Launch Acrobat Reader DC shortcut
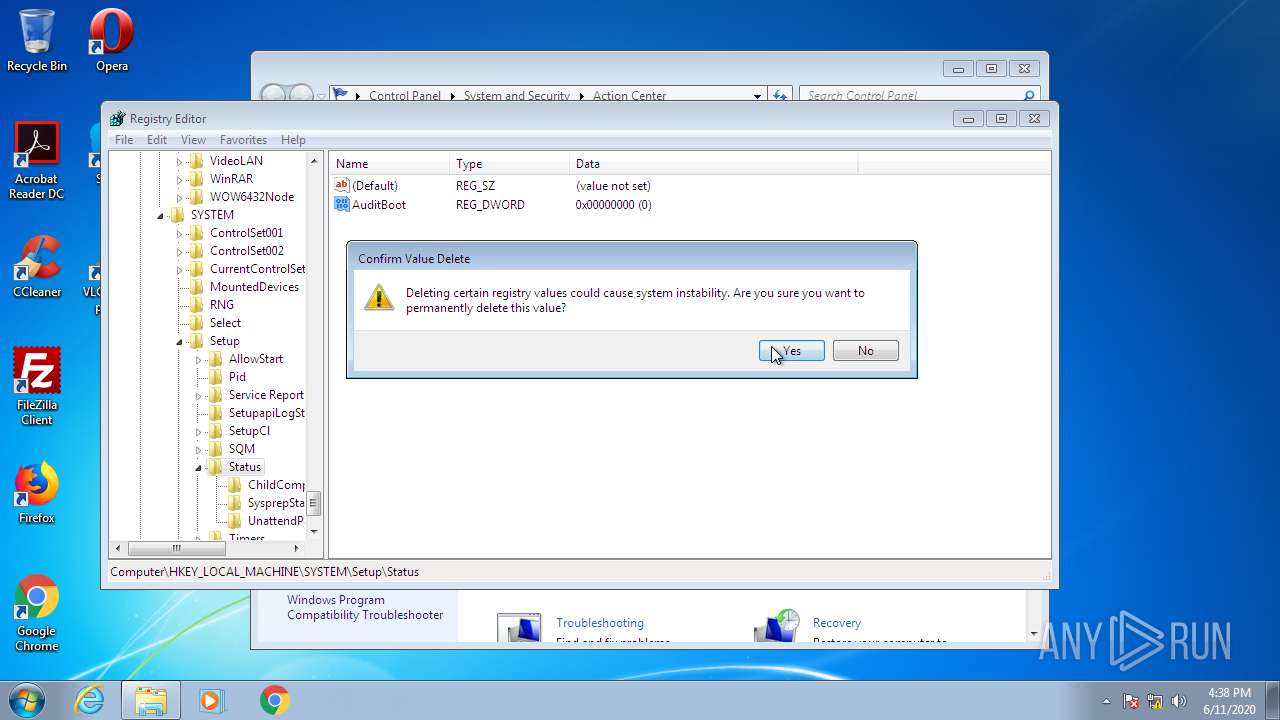This screenshot has height=720, width=1280. [x=37, y=161]
